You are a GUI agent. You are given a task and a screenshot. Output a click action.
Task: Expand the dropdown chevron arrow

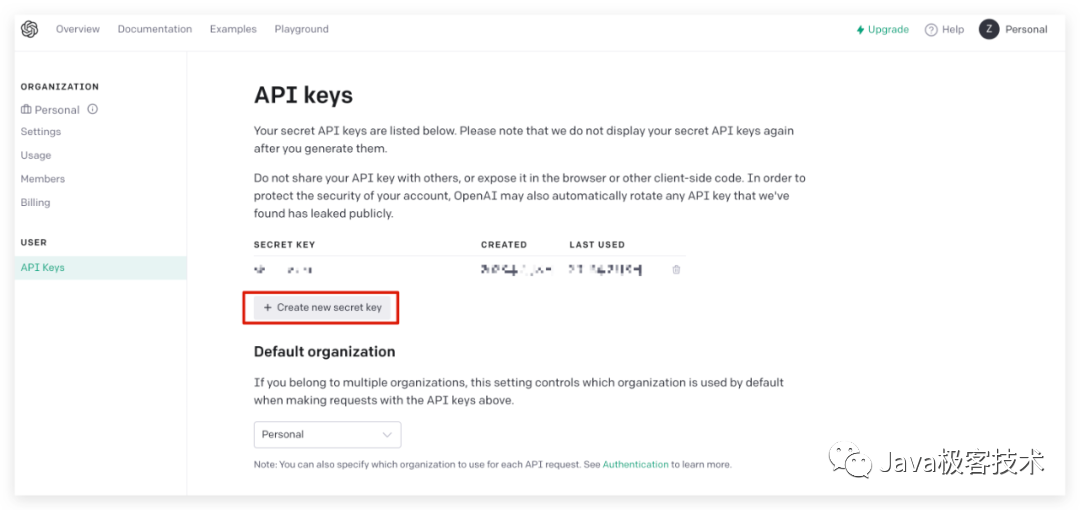[x=387, y=434]
